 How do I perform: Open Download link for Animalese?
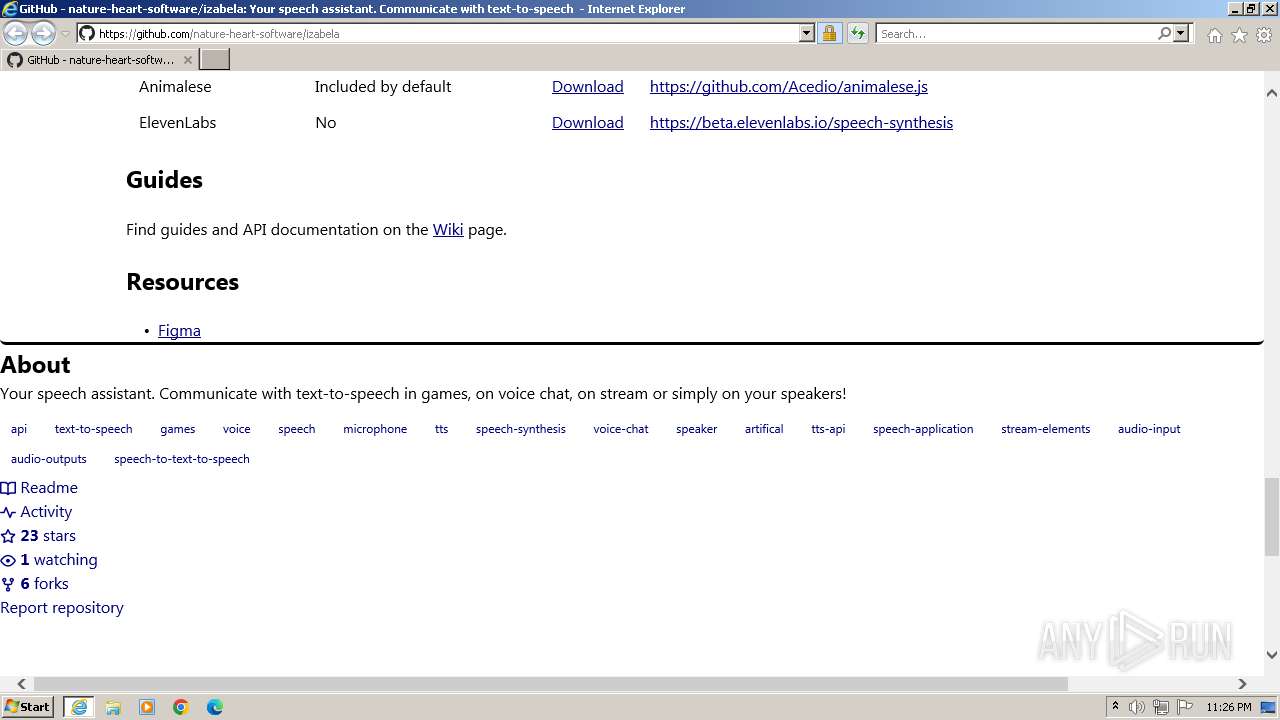coord(587,87)
